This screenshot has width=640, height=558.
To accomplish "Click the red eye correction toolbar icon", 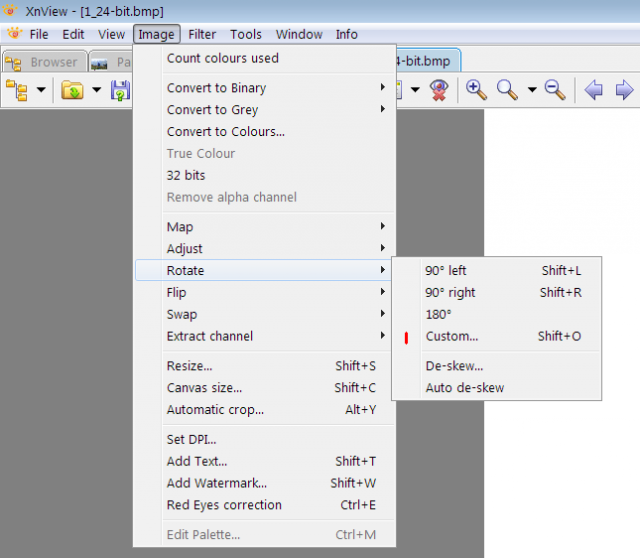I will point(439,90).
